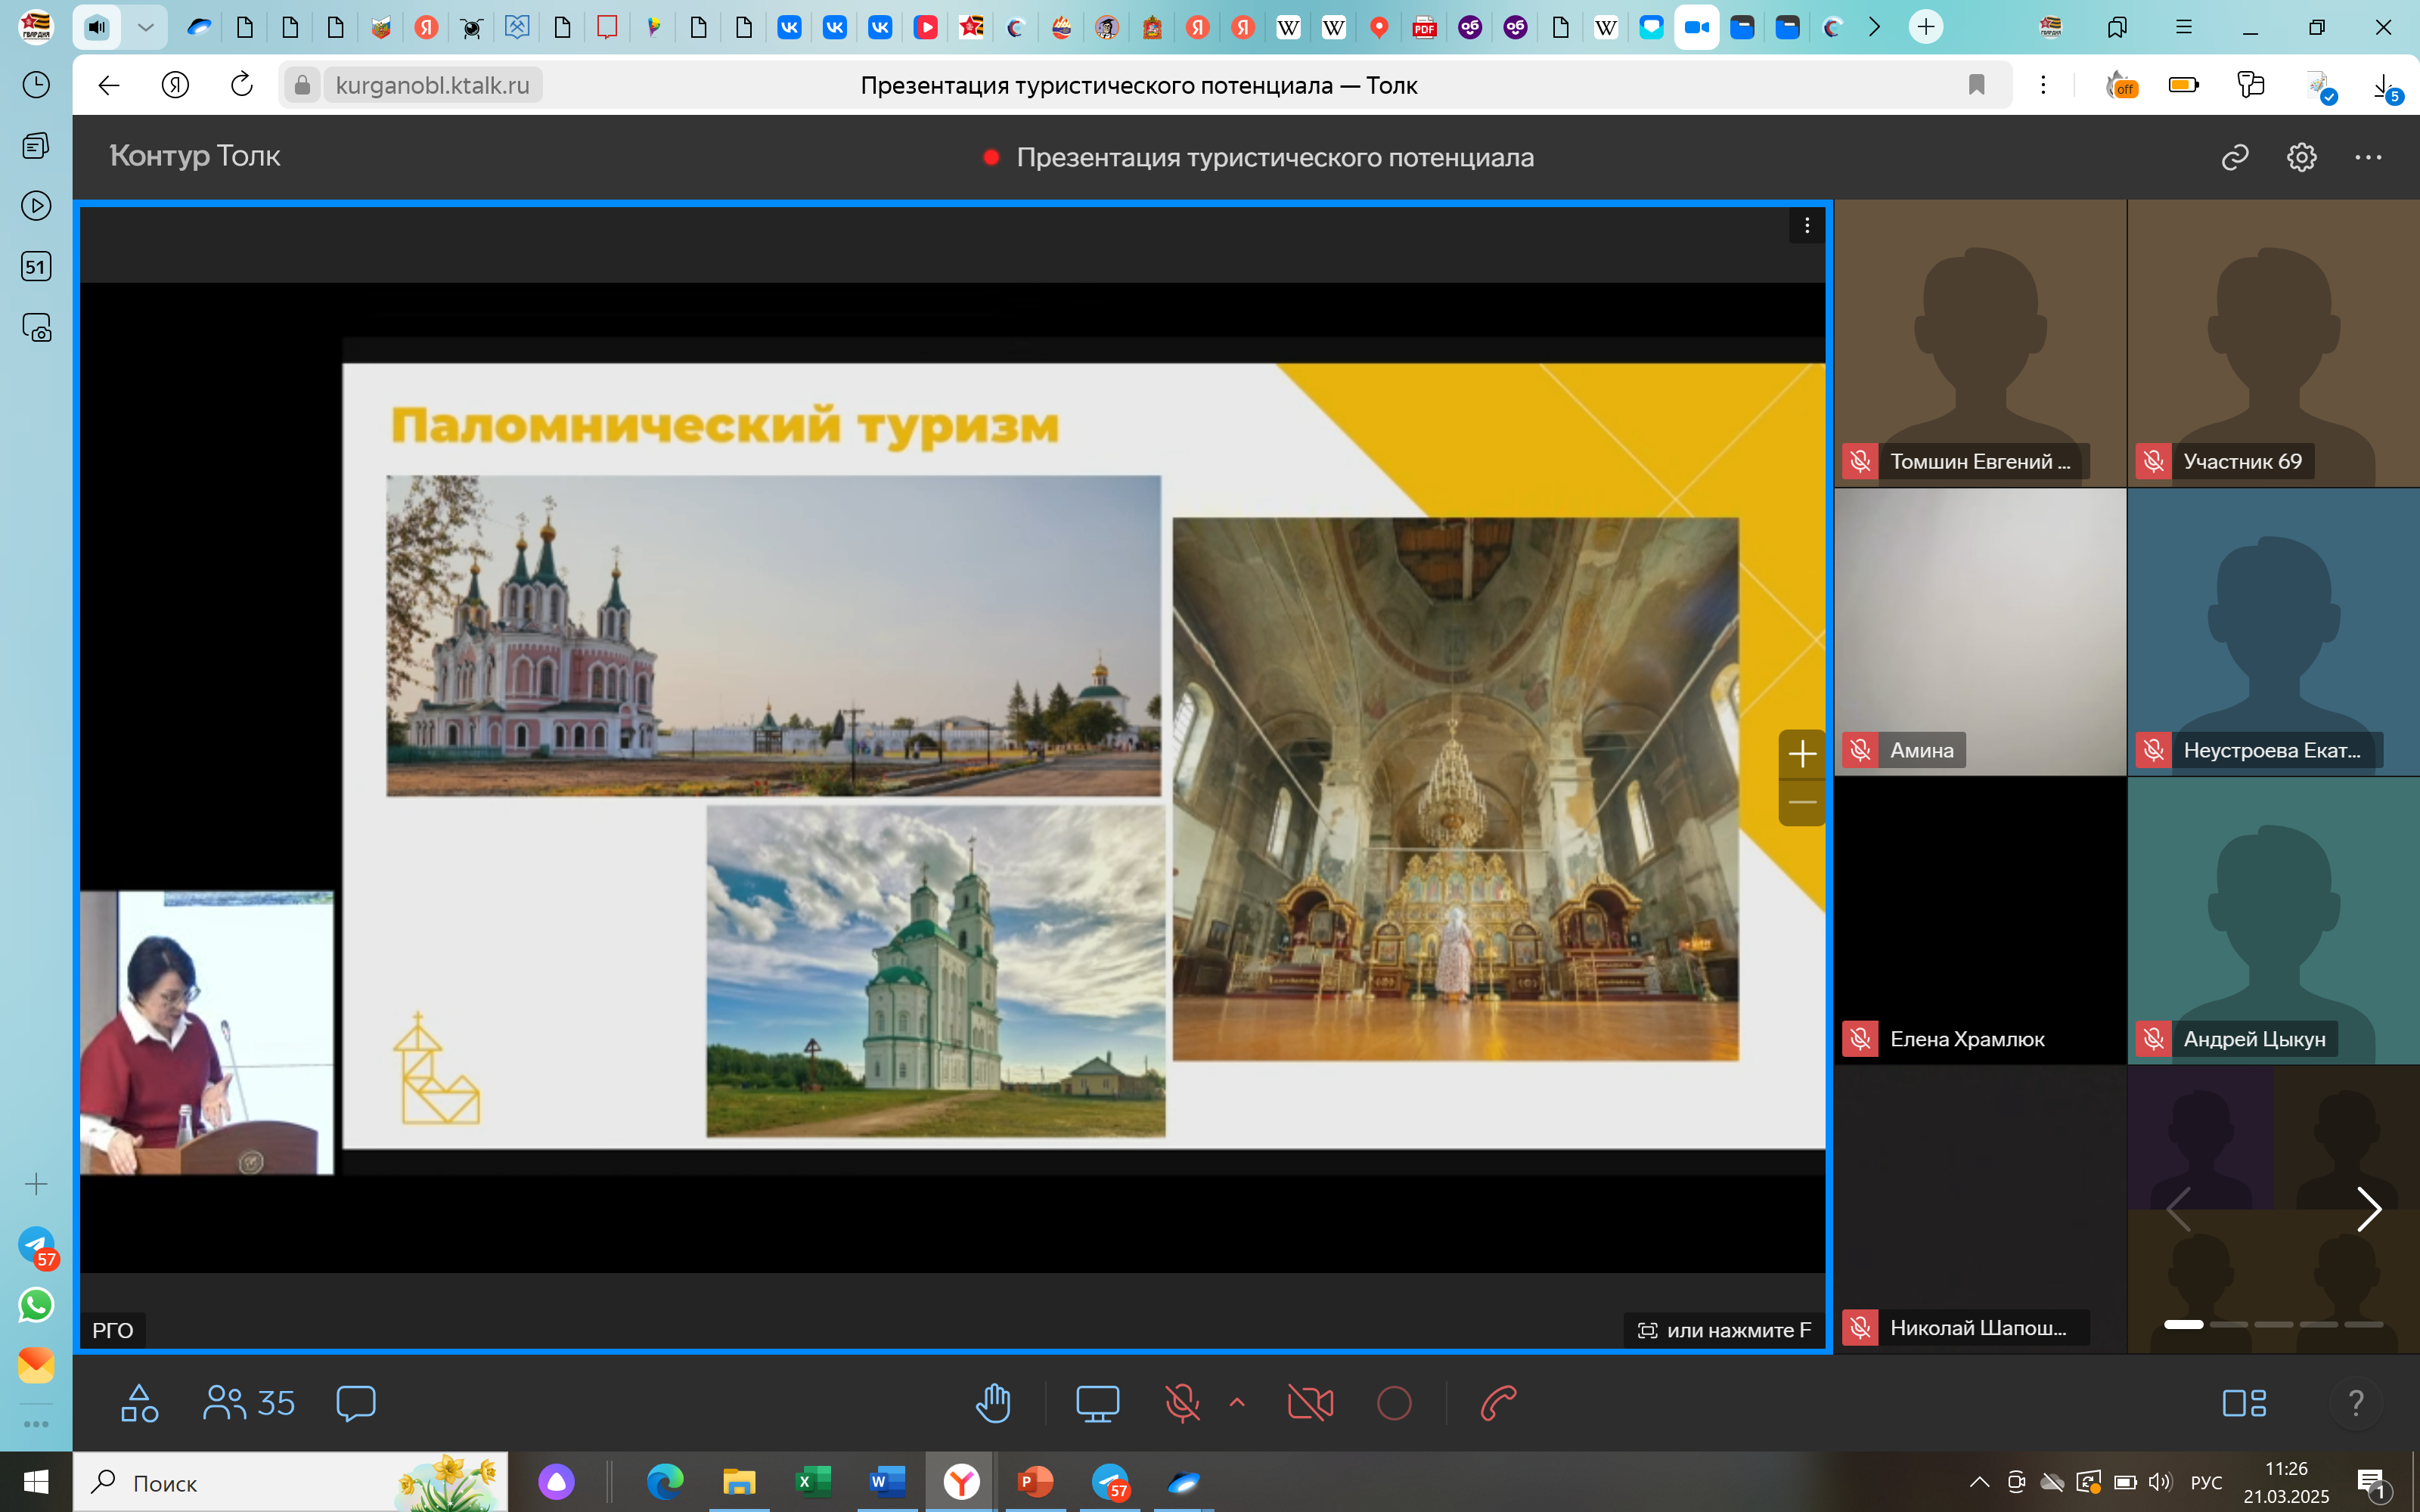This screenshot has height=1512, width=2420.
Task: Open Telegram from Windows taskbar
Action: pyautogui.click(x=1110, y=1482)
